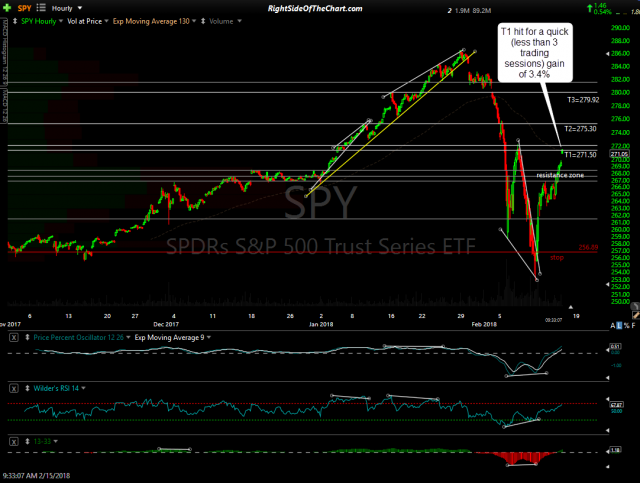This screenshot has height=483, width=640.
Task: Click the green up-arrow change indicator
Action: point(589,8)
